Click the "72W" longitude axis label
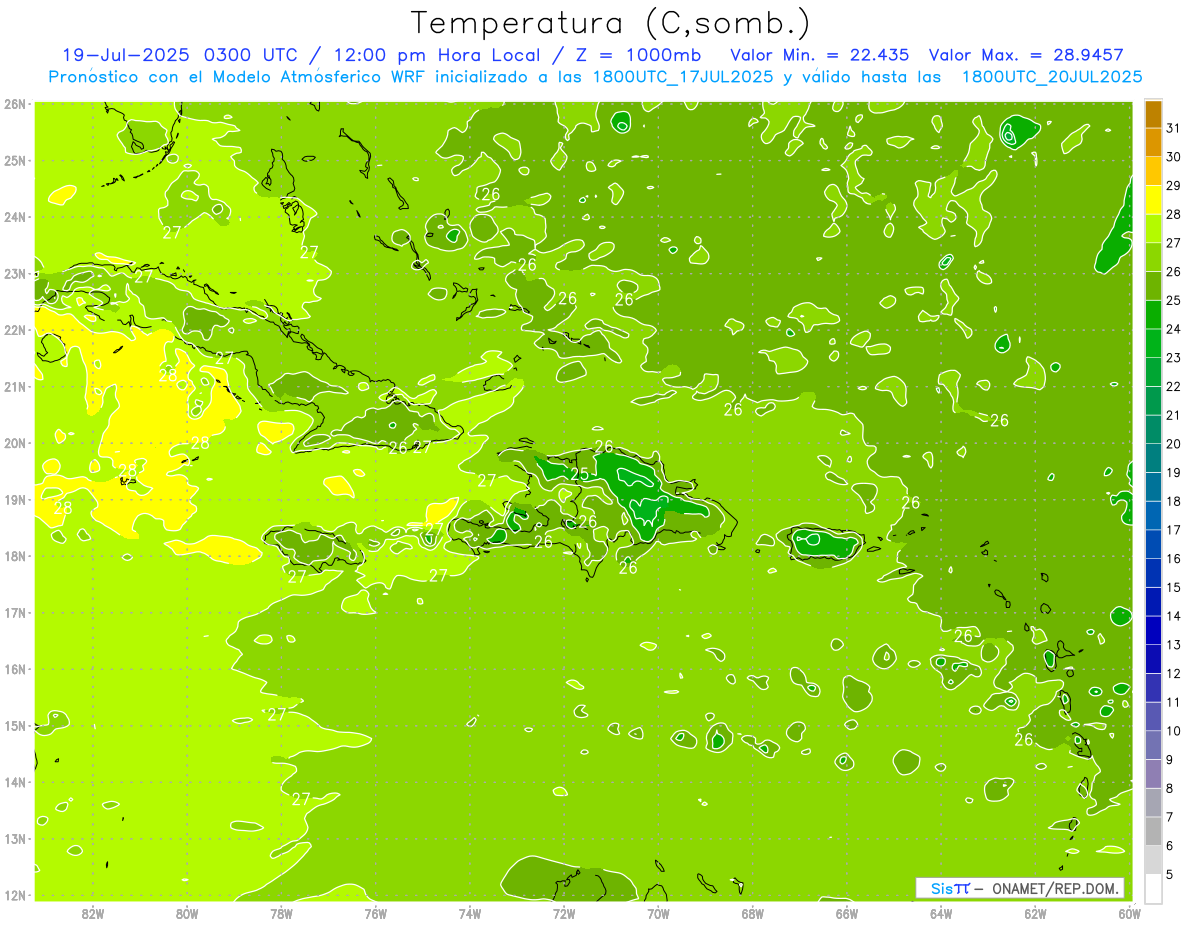Image resolution: width=1200 pixels, height=927 pixels. 564,913
